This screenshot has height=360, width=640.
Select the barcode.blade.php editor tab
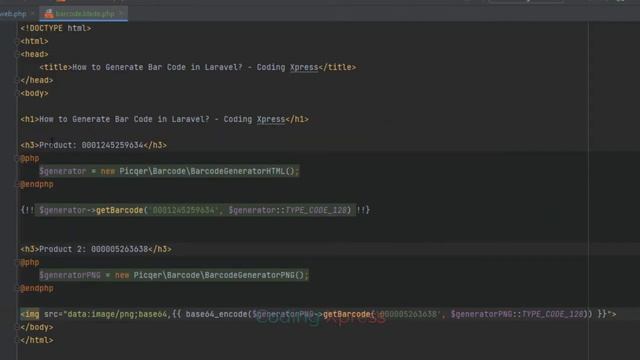click(x=85, y=14)
